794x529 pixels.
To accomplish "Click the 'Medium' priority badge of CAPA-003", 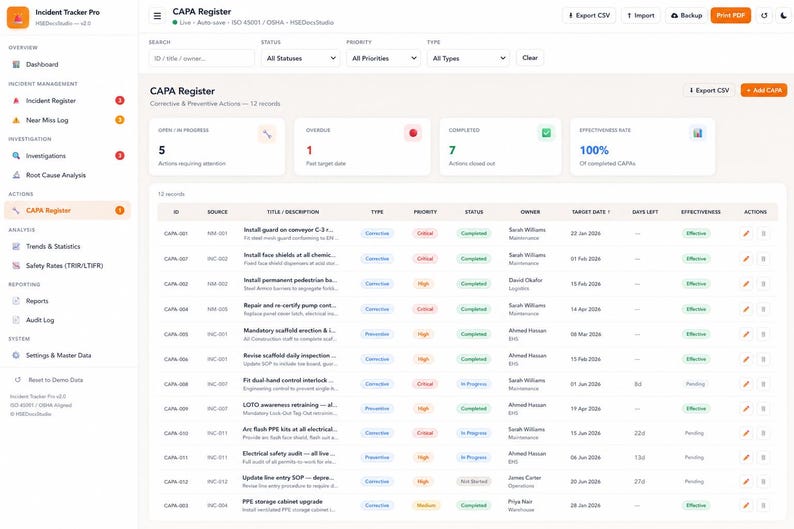I will [x=426, y=505].
